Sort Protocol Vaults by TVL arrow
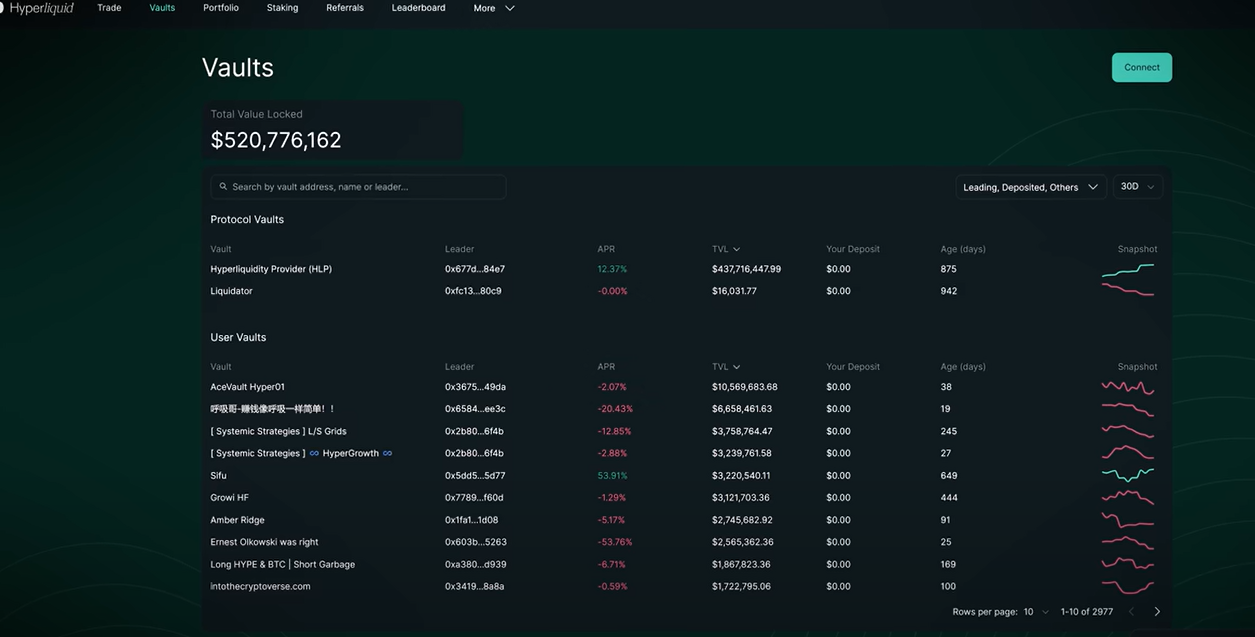Screen dimensions: 1255x637 (737, 249)
